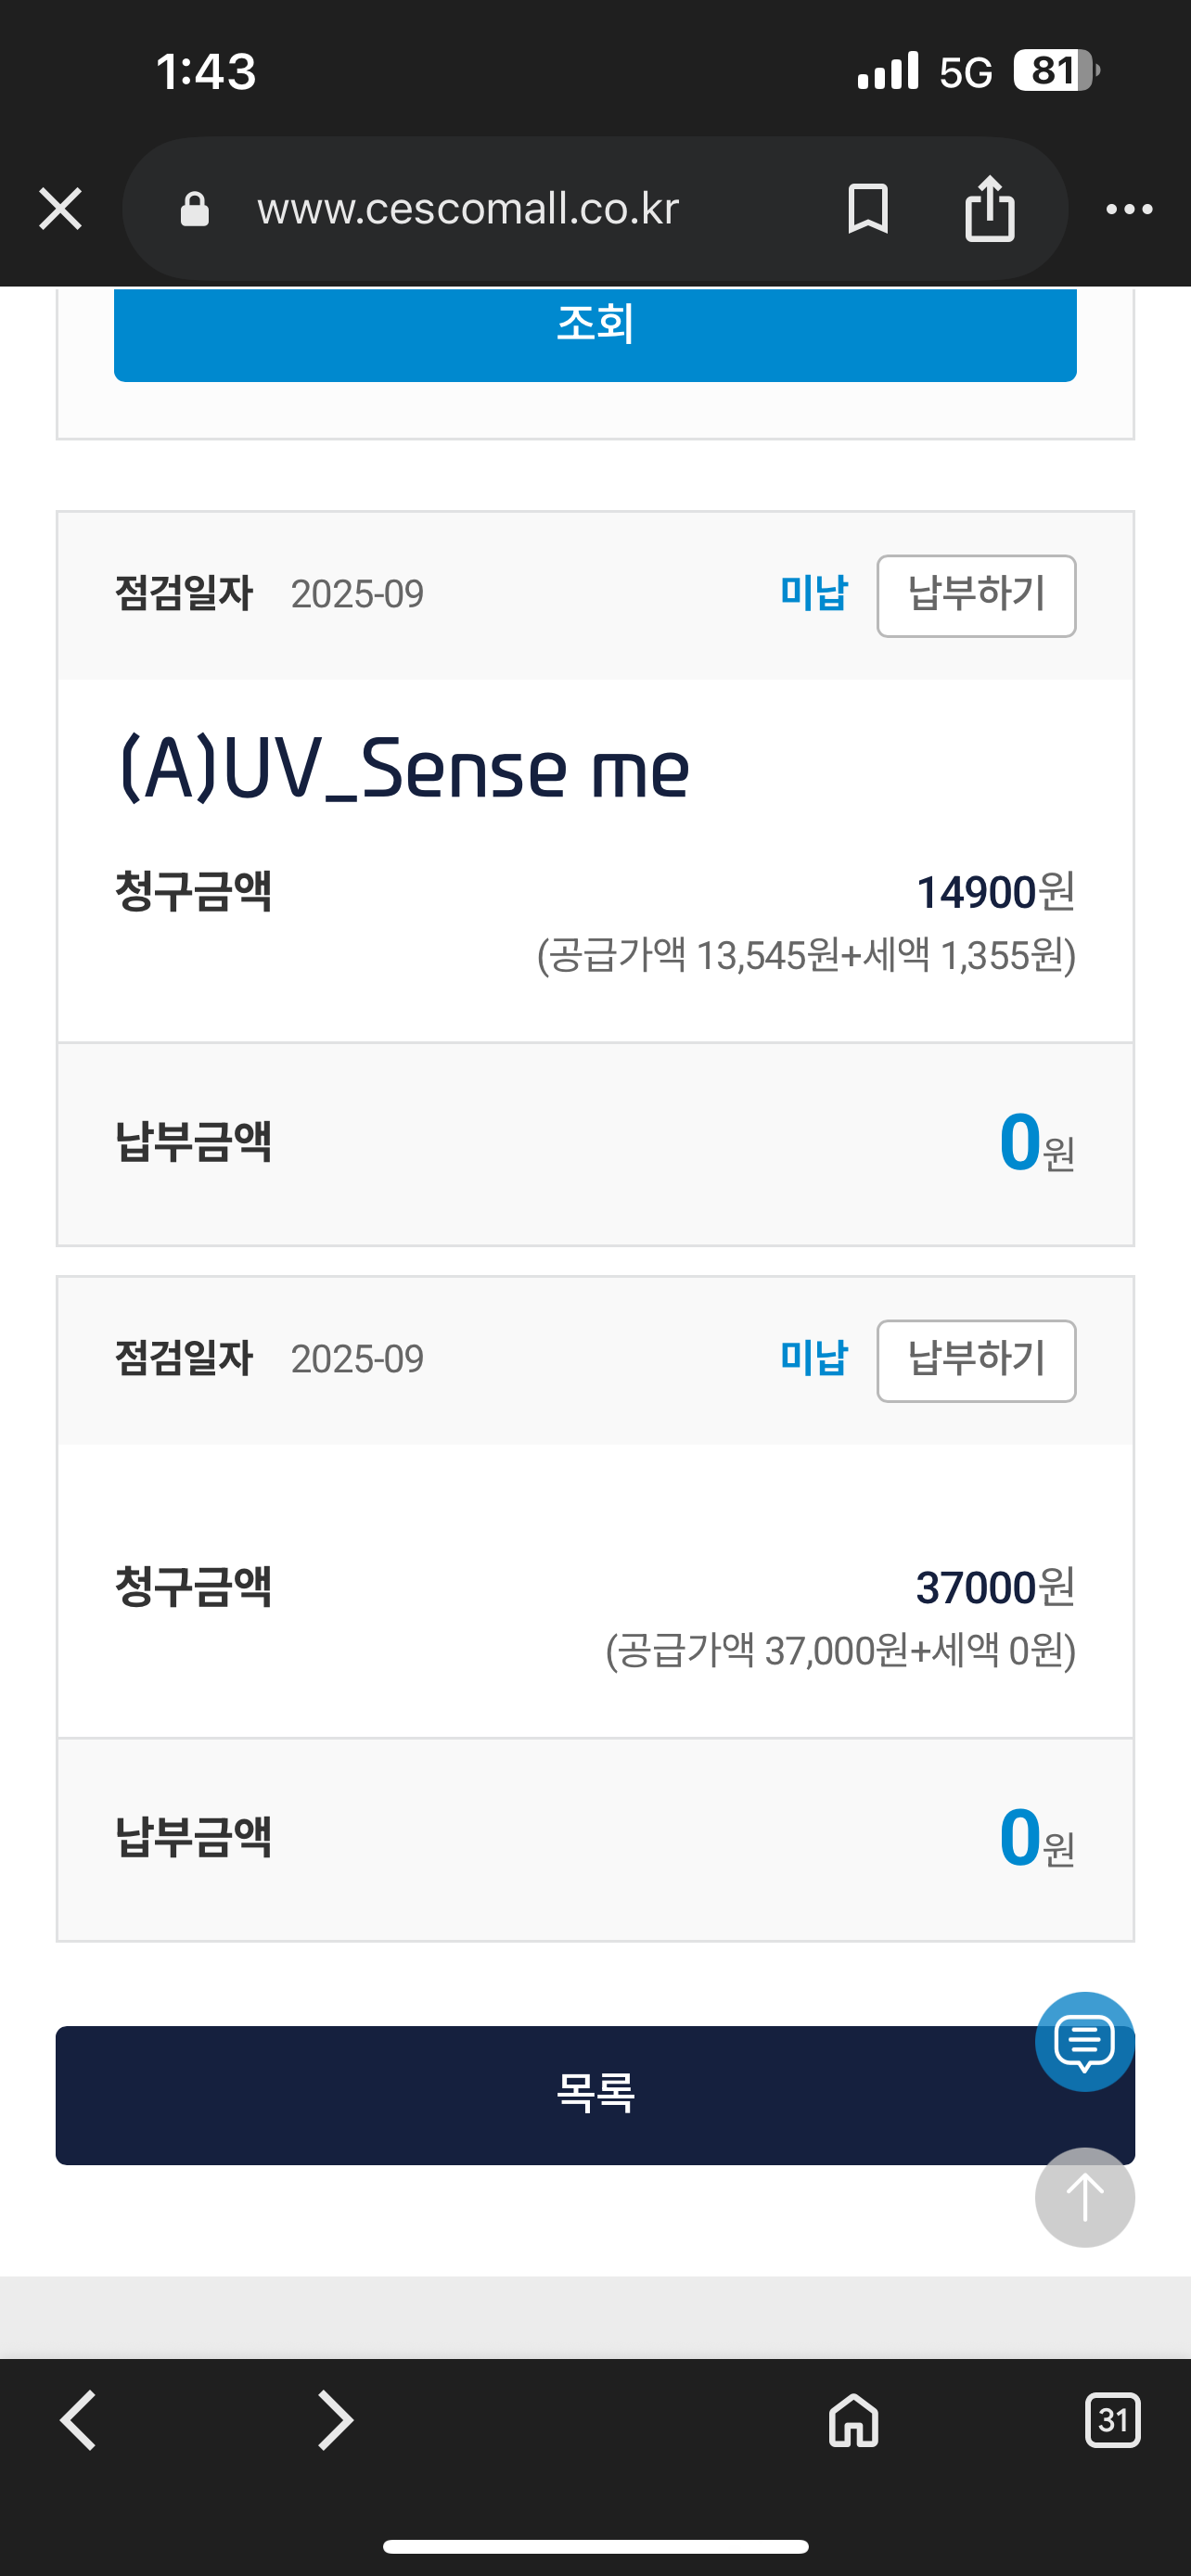Image resolution: width=1191 pixels, height=2576 pixels.
Task: Tap 납부하기 for the UV_Sense me bill
Action: click(x=976, y=595)
